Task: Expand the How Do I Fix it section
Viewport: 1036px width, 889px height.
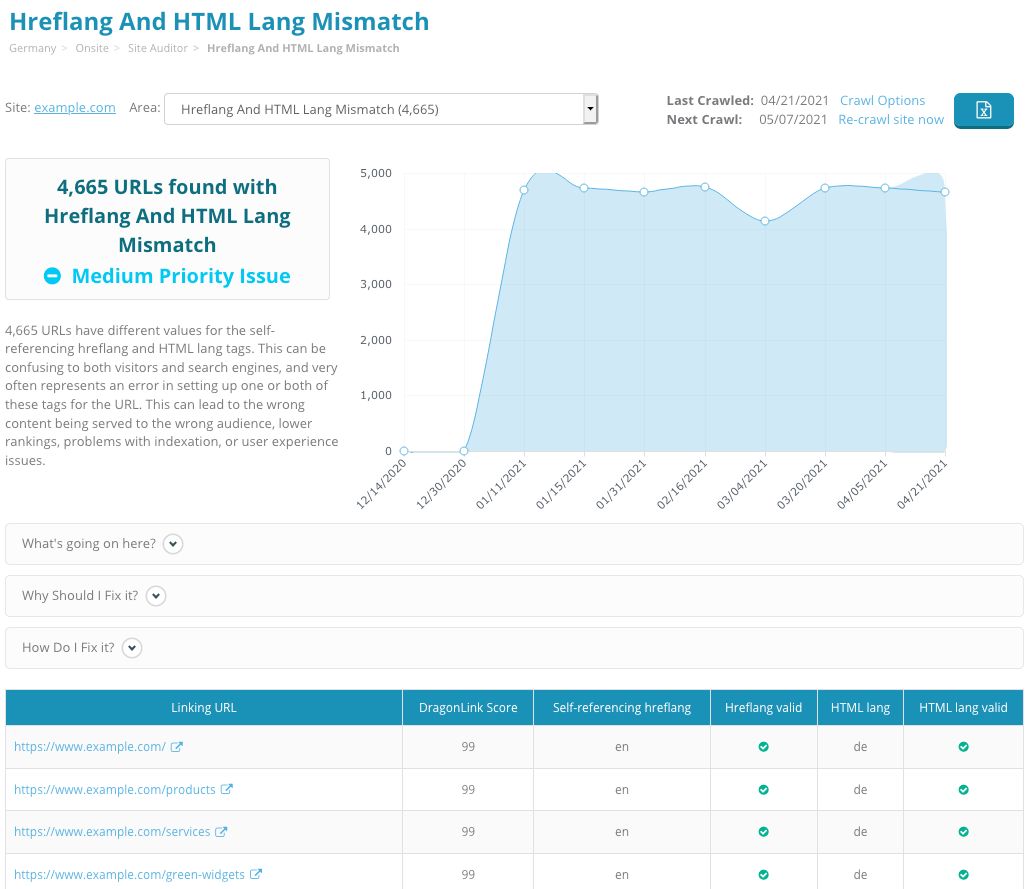Action: click(131, 647)
